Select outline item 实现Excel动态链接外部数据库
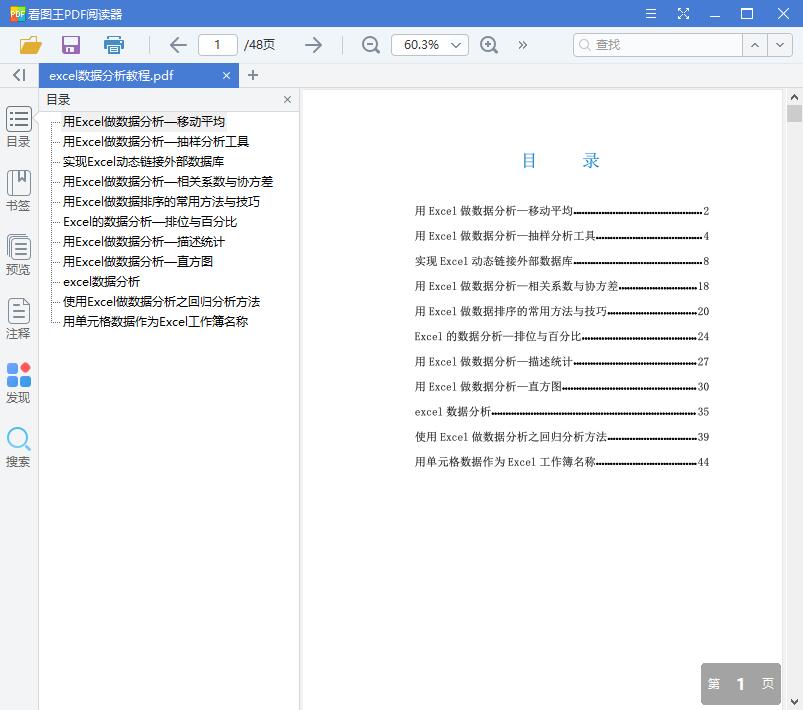The image size is (803, 710). (143, 162)
